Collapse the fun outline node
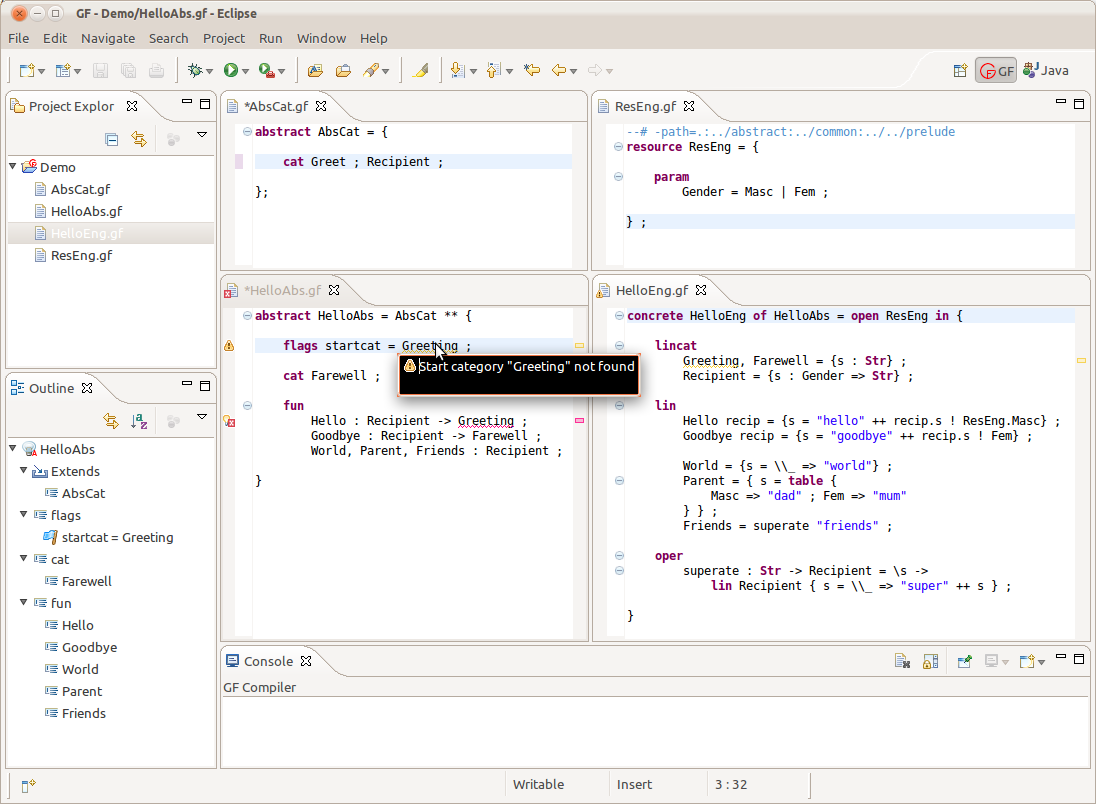Image resolution: width=1096 pixels, height=804 pixels. [24, 602]
